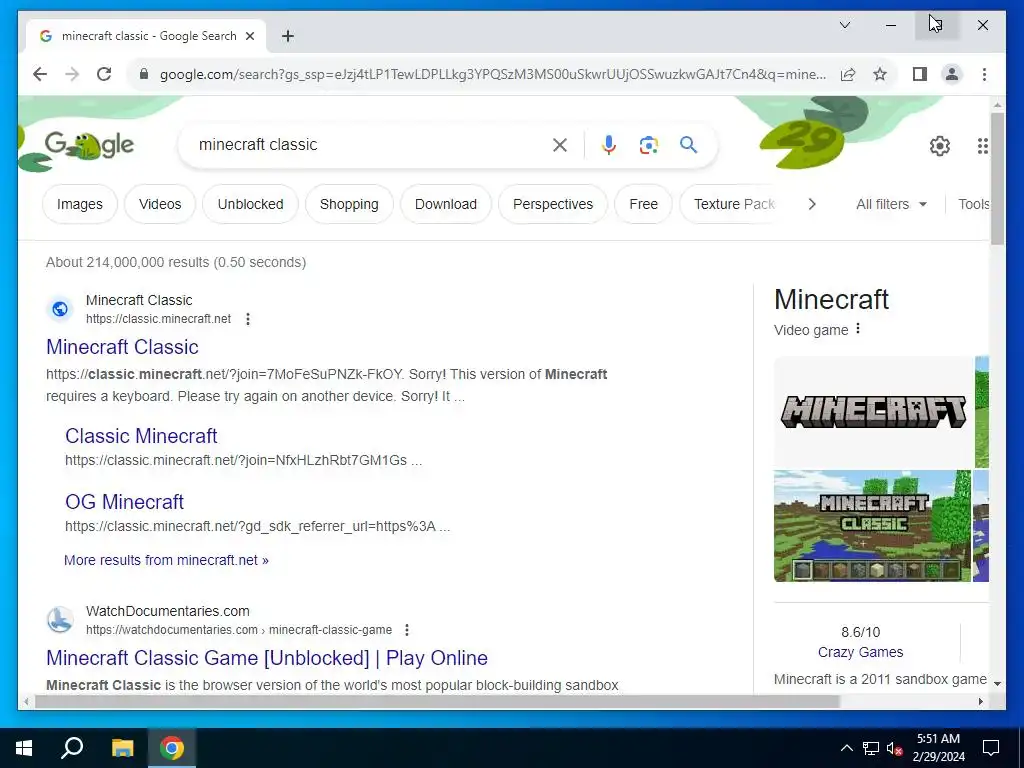Image resolution: width=1024 pixels, height=768 pixels.
Task: Open the taskbar clock showing 5:51 AM
Action: [938, 748]
